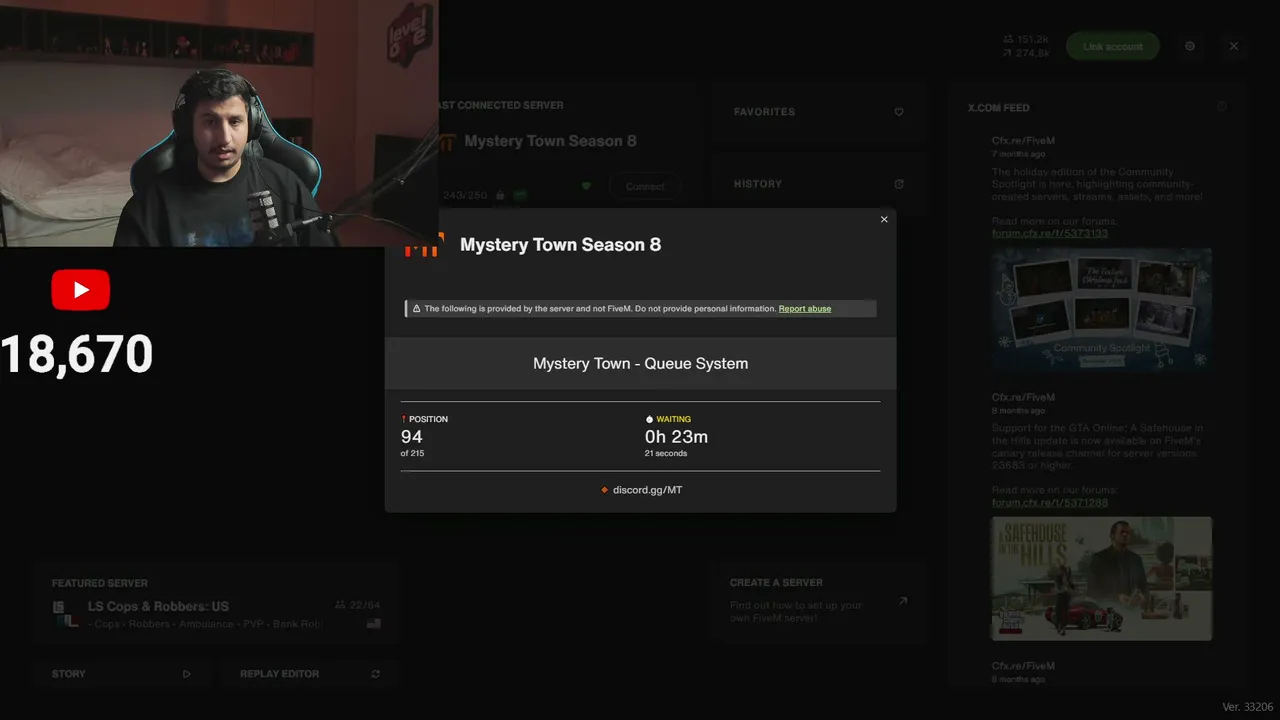This screenshot has width=1280, height=720.
Task: Click the warning triangle icon in notice
Action: click(416, 309)
